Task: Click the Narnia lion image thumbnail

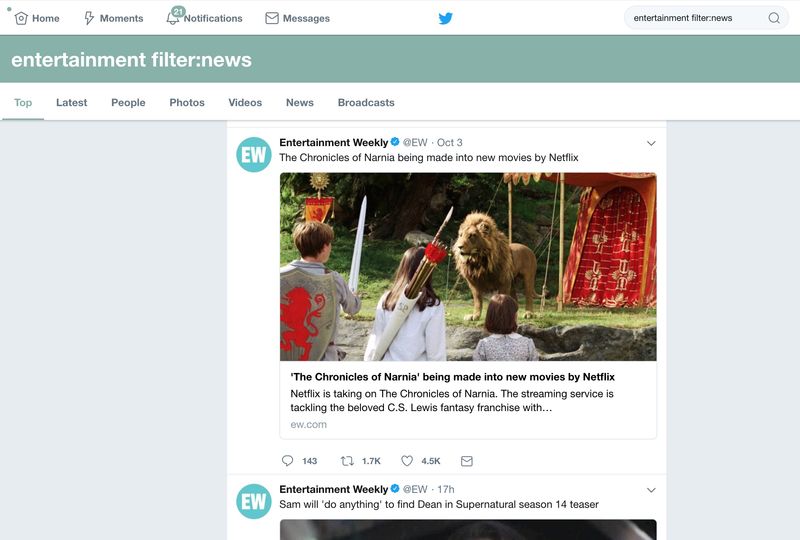Action: 468,267
